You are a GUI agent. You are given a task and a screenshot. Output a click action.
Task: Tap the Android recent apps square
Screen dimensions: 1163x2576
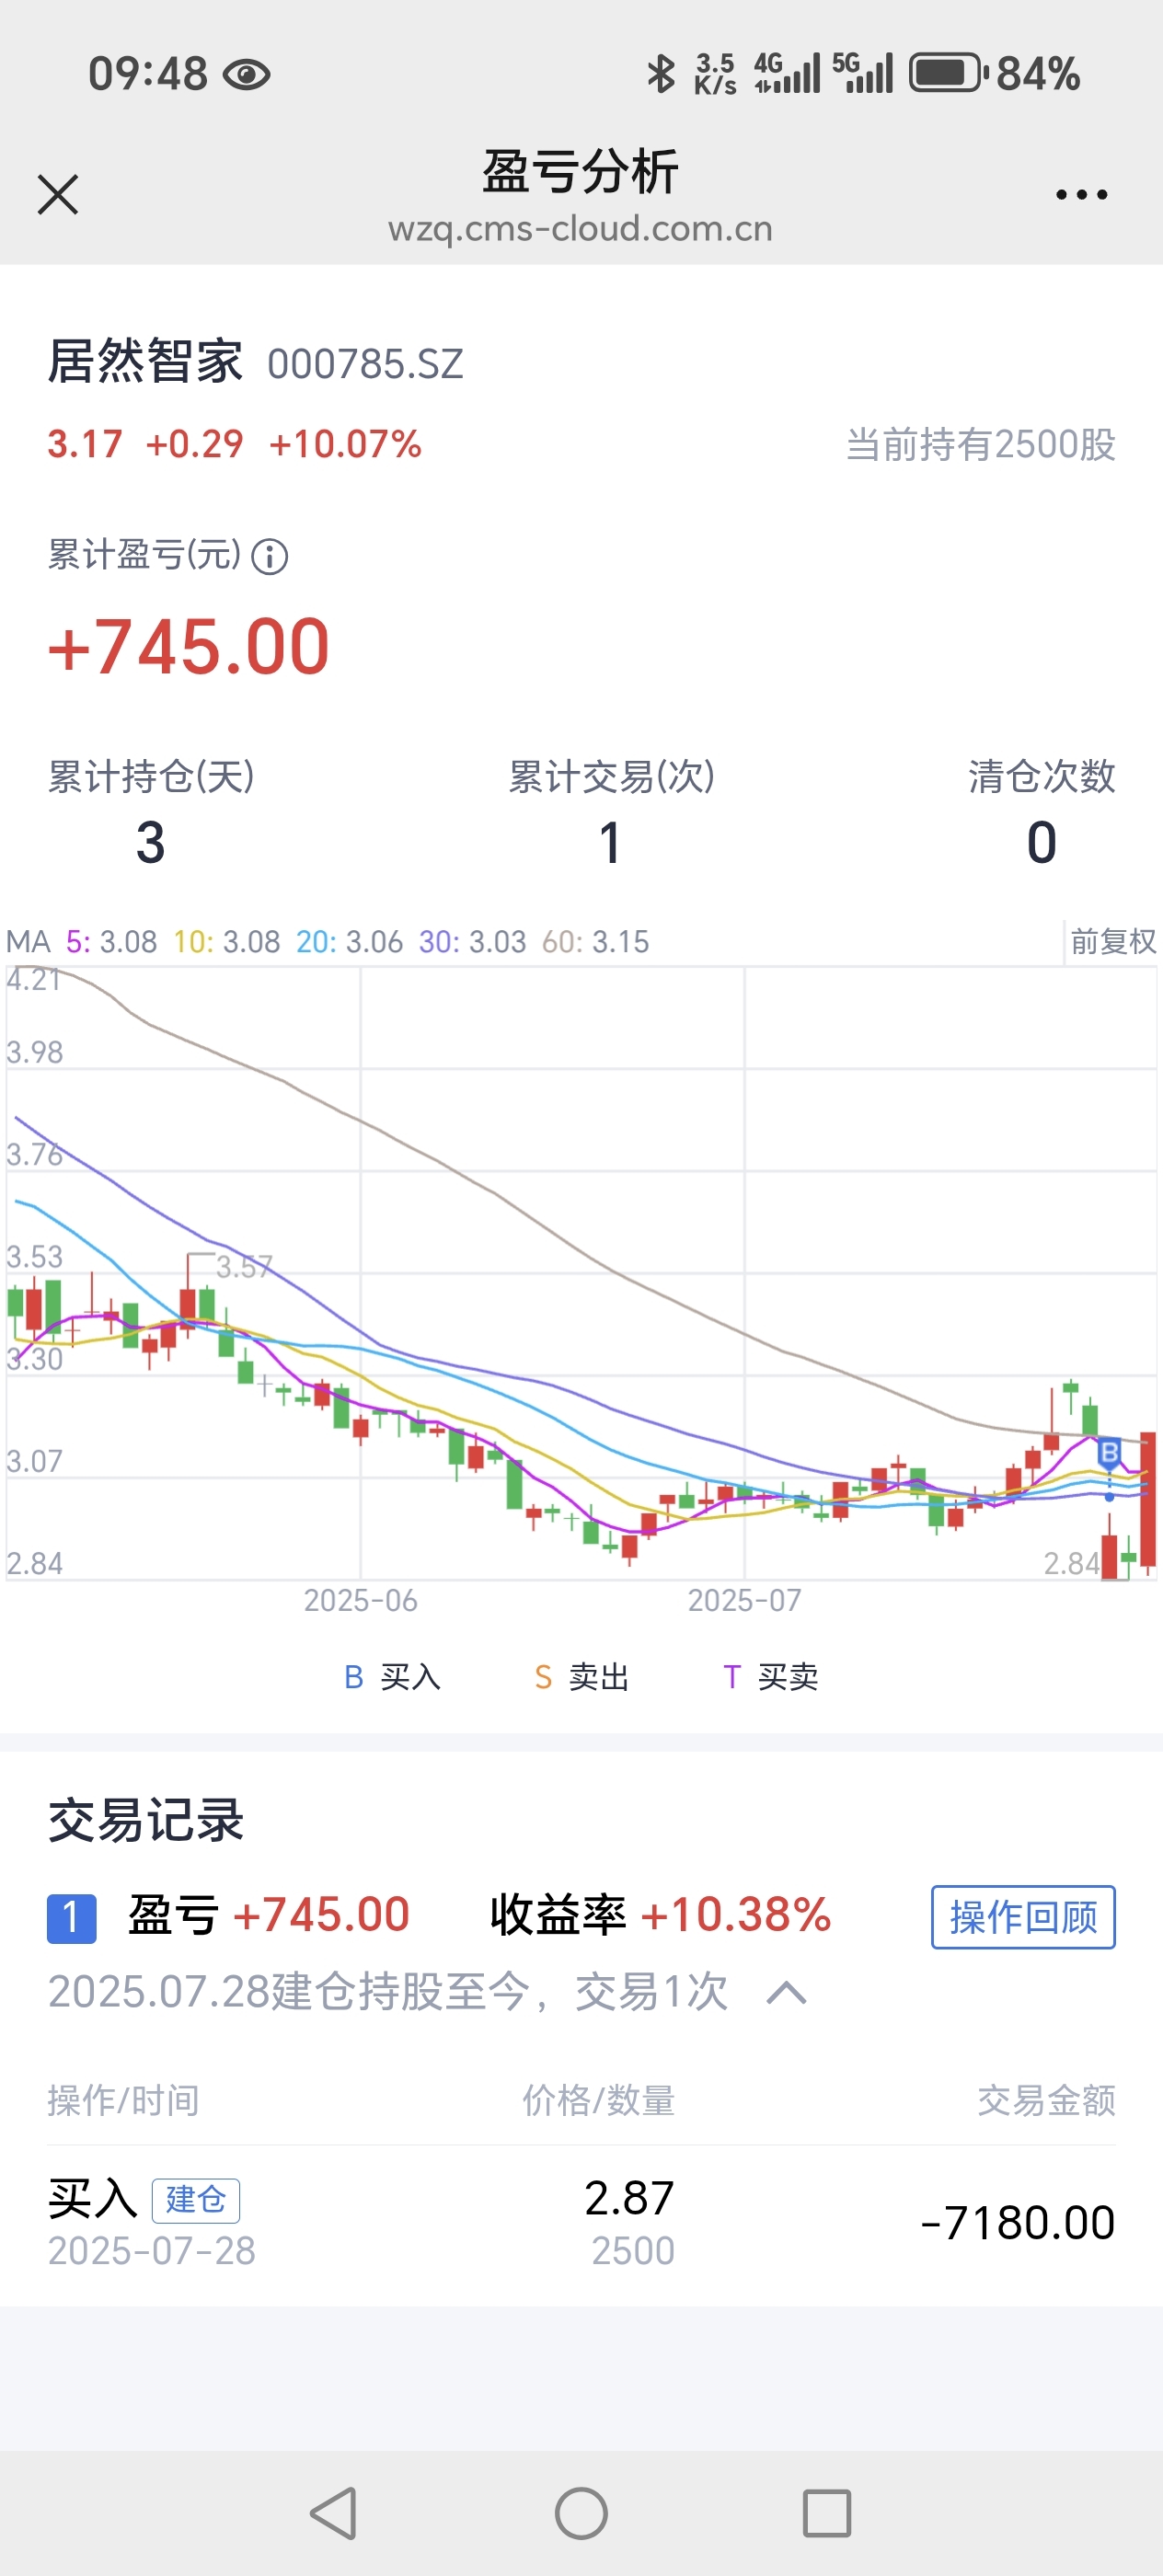click(x=827, y=2513)
